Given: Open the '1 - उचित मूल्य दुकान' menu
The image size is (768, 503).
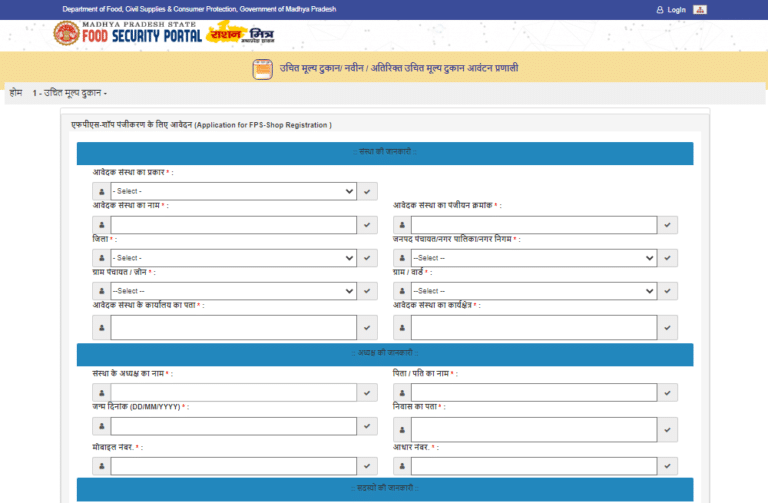Looking at the screenshot, I should (x=70, y=93).
